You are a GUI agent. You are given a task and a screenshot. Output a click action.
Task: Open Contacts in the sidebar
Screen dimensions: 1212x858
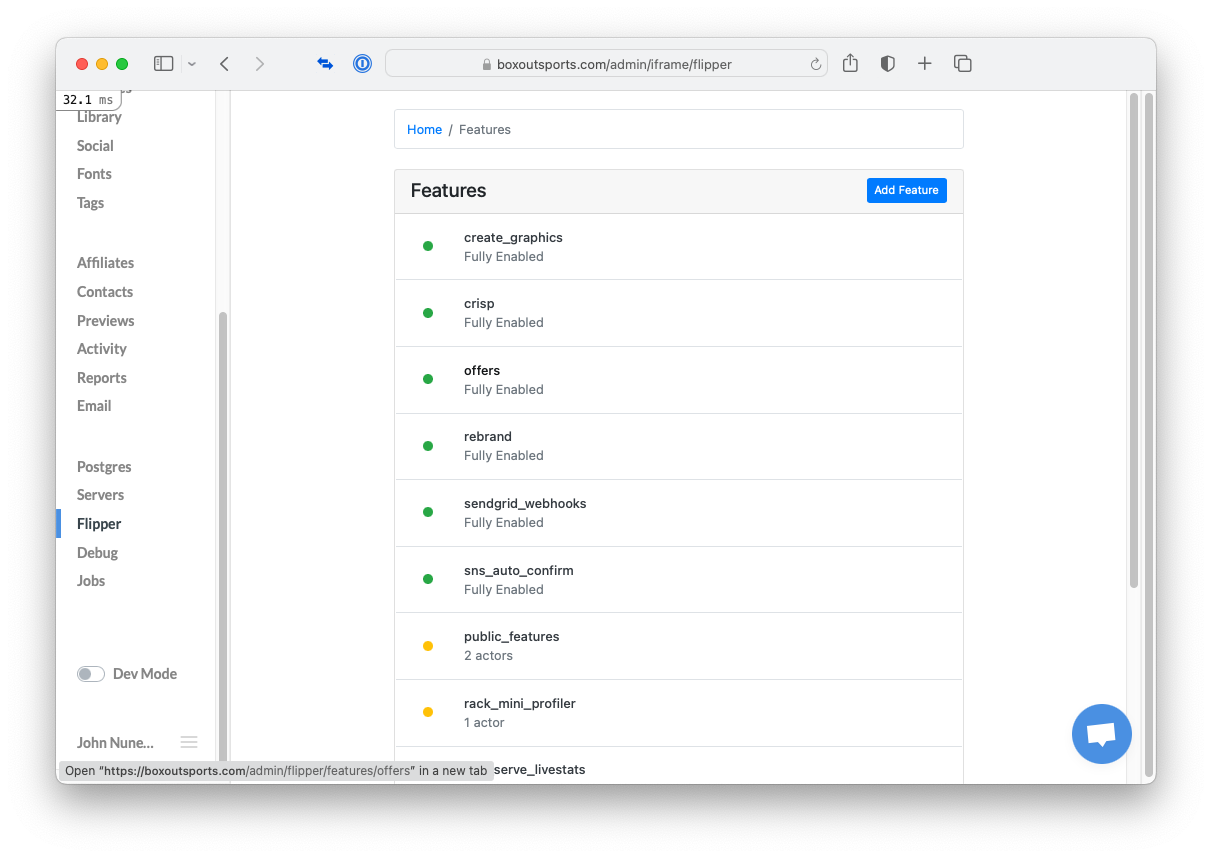click(x=105, y=292)
